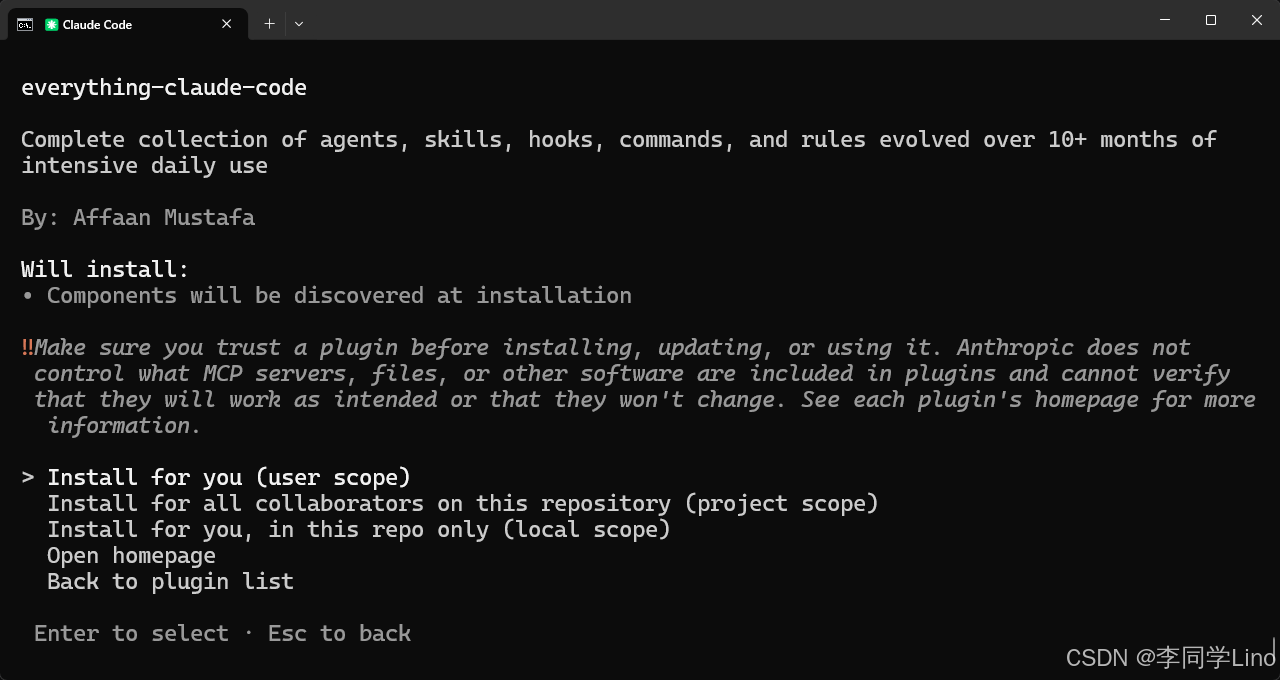Go back to plugin list
Viewport: 1280px width, 680px height.
(x=170, y=581)
